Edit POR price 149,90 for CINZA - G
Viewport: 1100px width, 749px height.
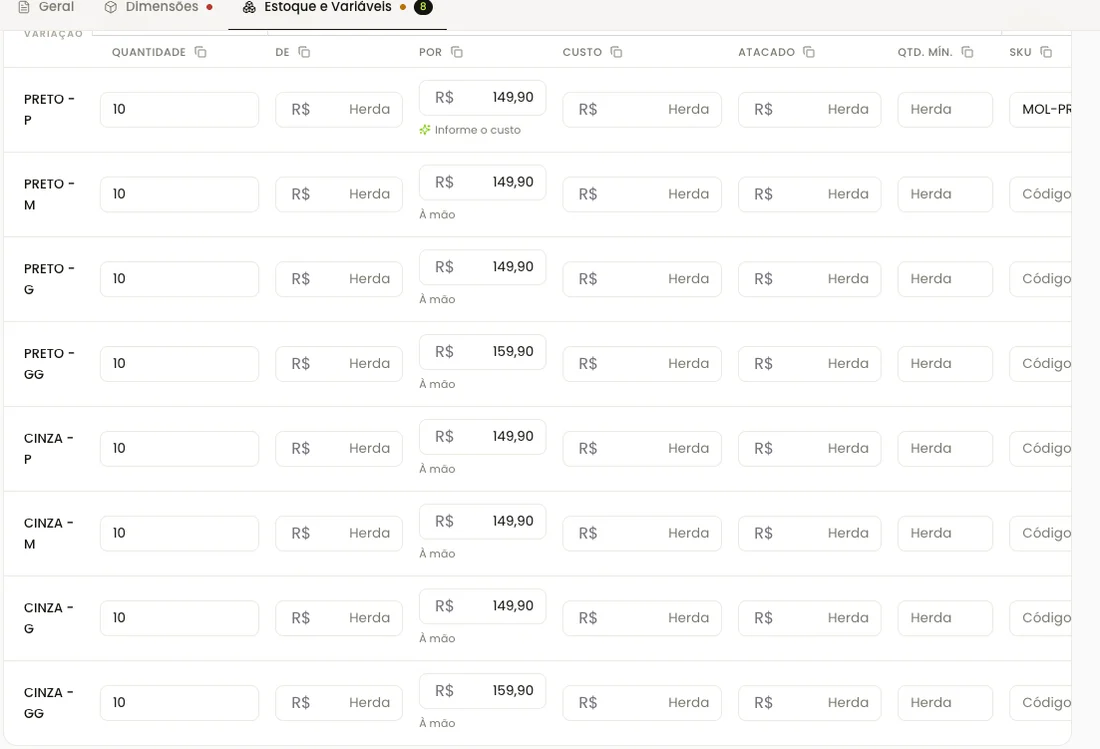[483, 606]
